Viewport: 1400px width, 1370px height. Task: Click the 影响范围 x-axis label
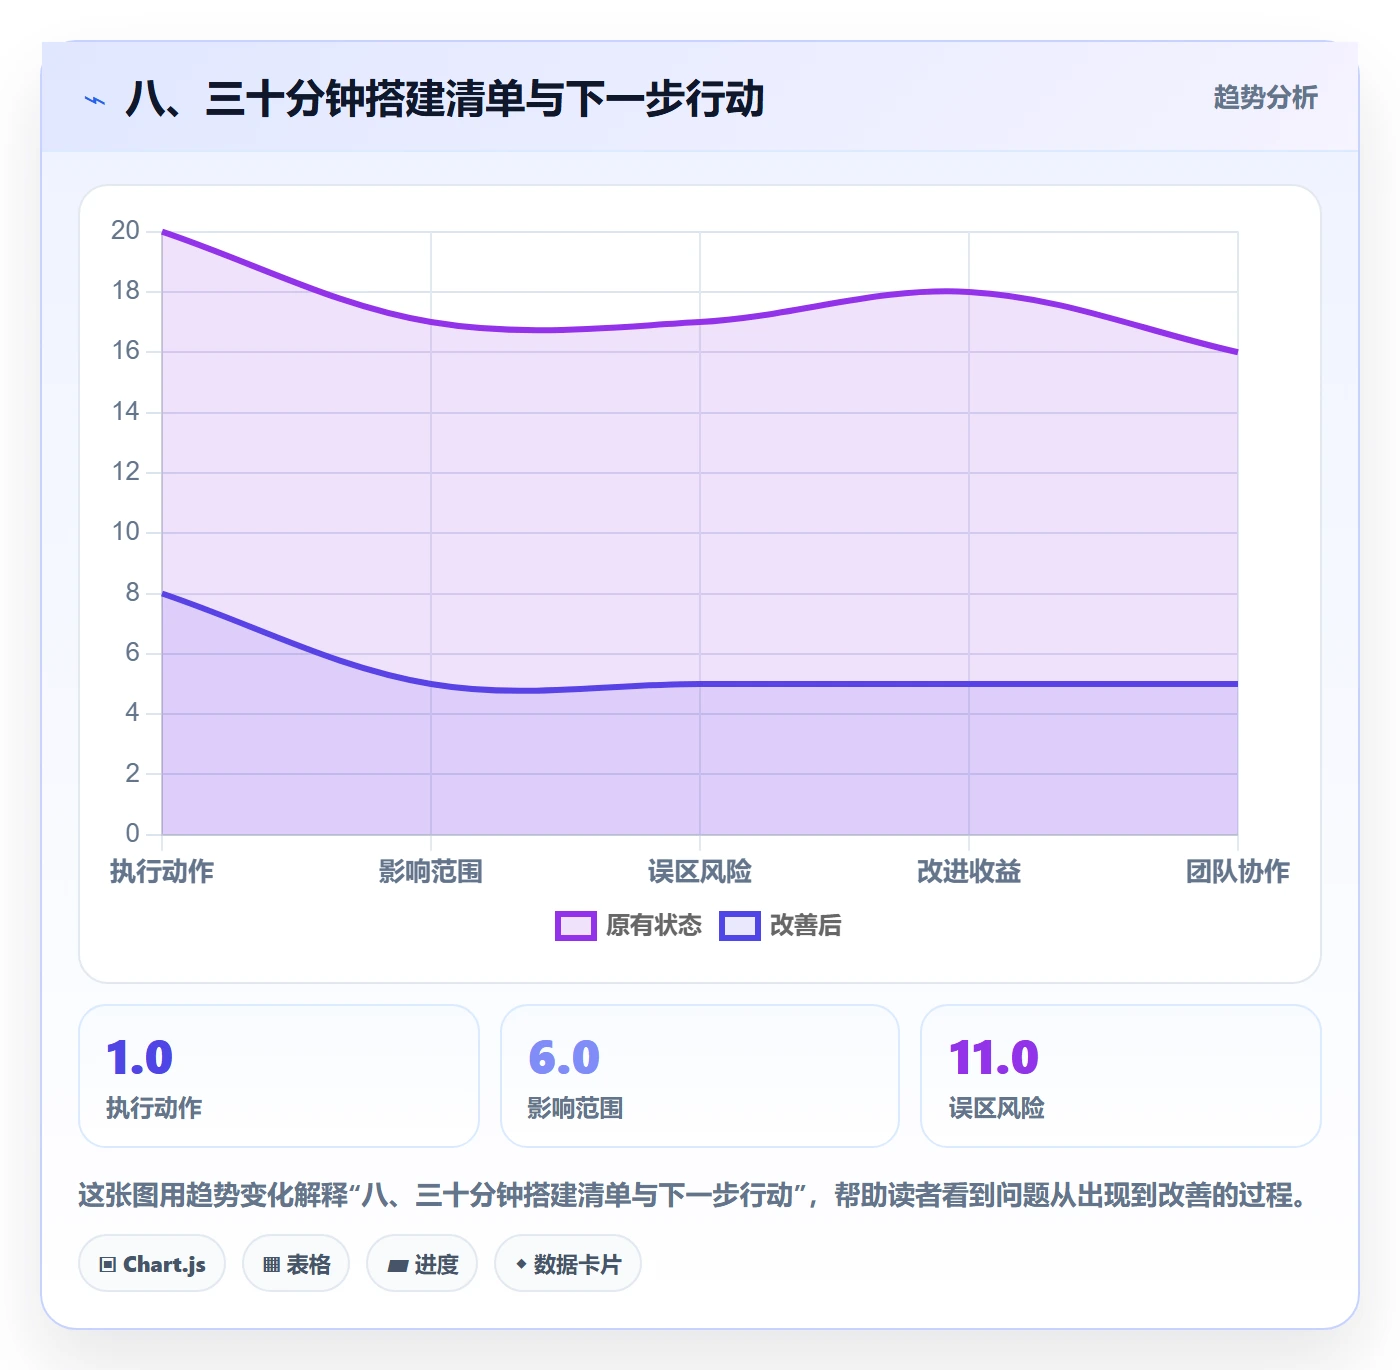click(x=431, y=872)
